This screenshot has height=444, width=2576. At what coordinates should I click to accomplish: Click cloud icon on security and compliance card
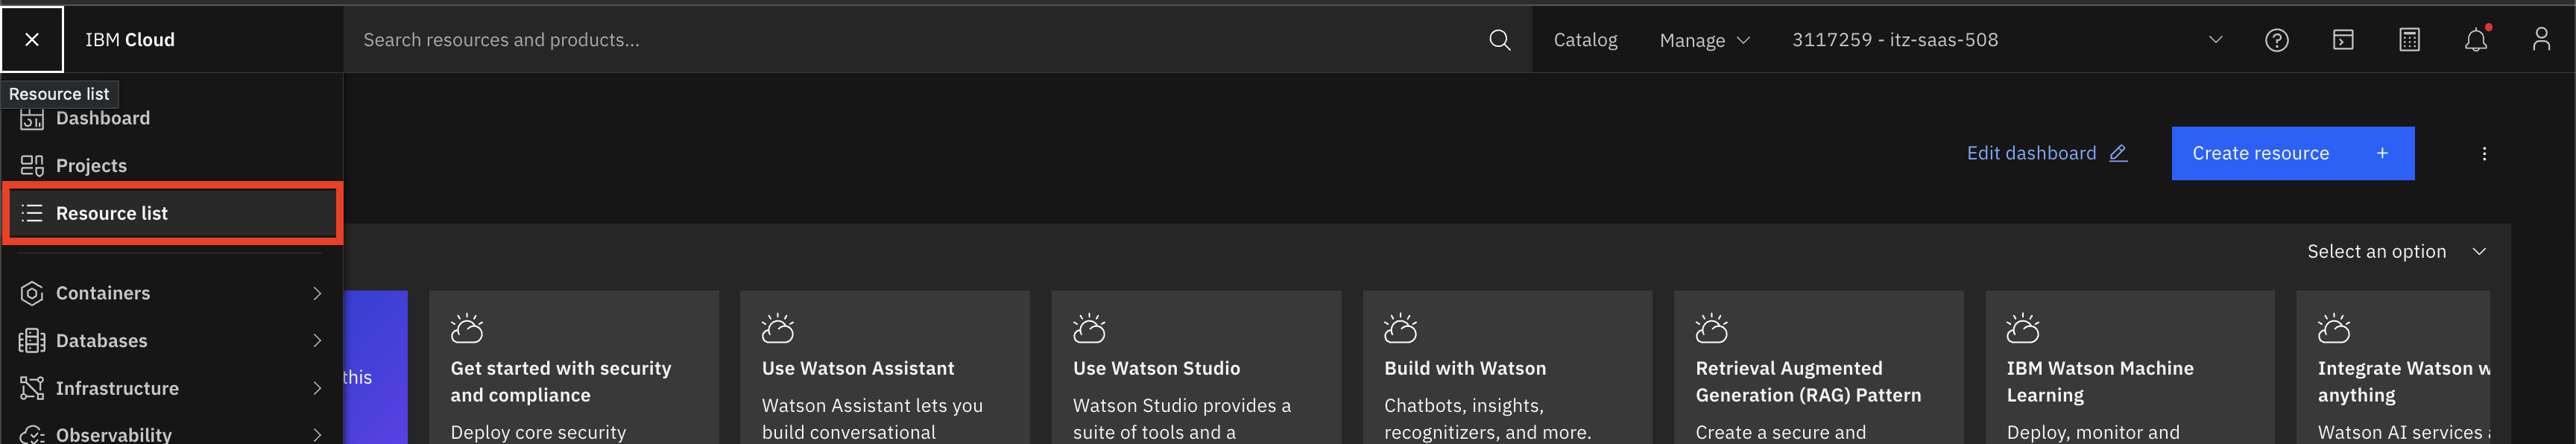466,328
